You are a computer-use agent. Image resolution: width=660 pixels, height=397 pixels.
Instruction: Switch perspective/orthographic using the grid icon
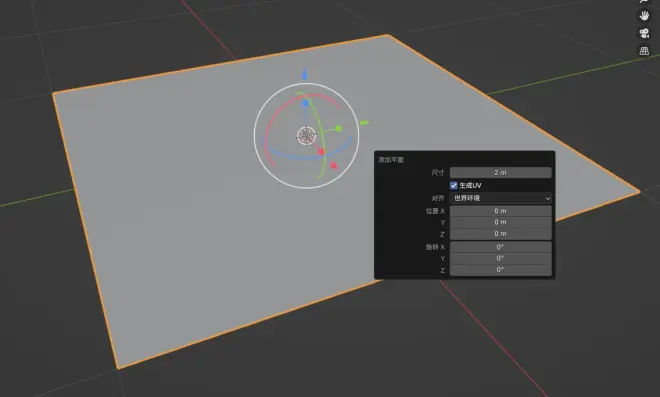644,51
